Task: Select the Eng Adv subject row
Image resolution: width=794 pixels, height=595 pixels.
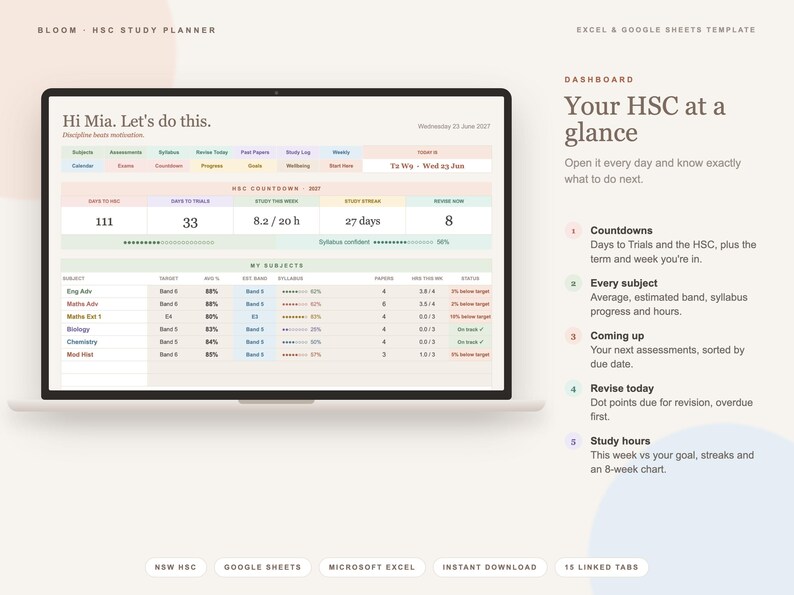Action: pyautogui.click(x=276, y=292)
